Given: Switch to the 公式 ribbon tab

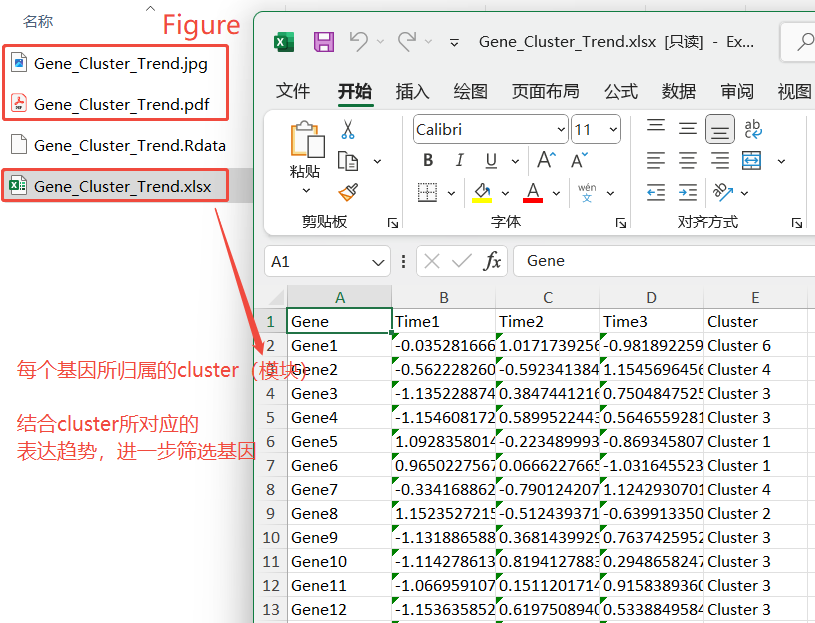Looking at the screenshot, I should 620,91.
